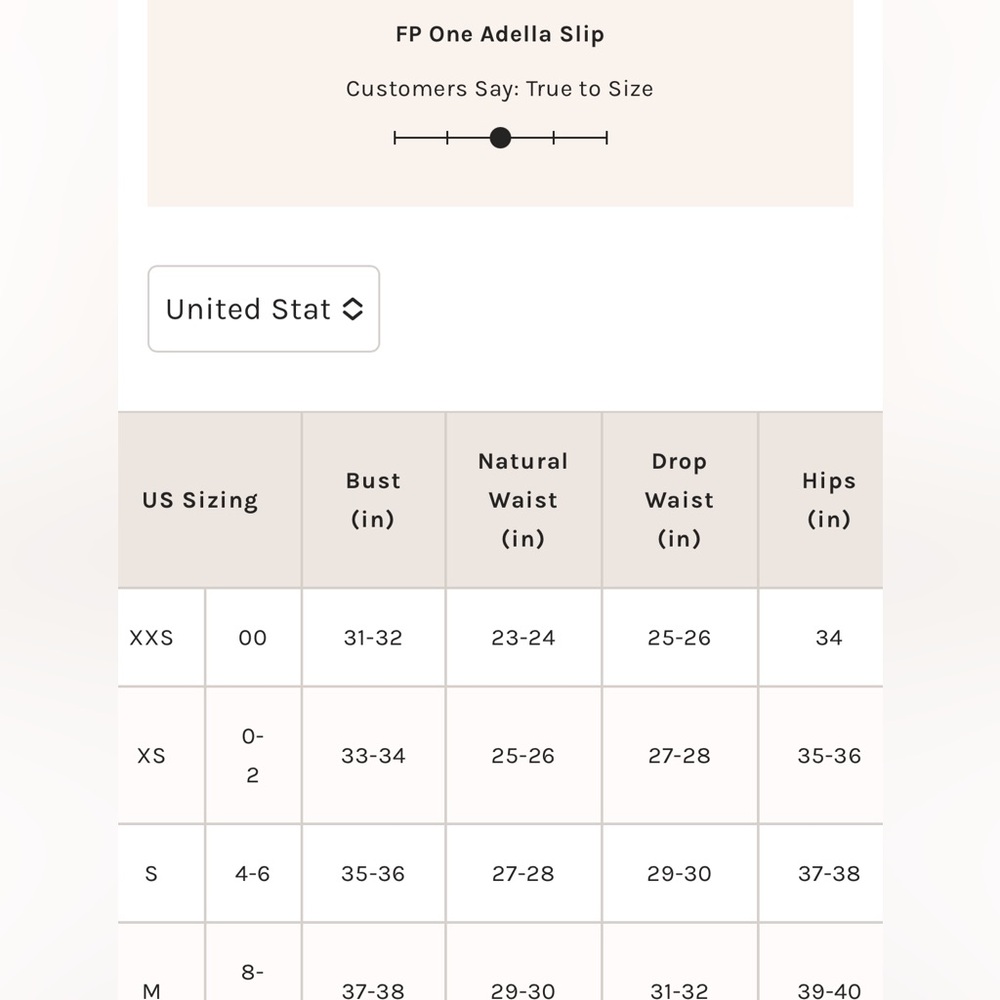Select the Natural Waist (in) column header
The image size is (1000, 1000).
[x=523, y=500]
